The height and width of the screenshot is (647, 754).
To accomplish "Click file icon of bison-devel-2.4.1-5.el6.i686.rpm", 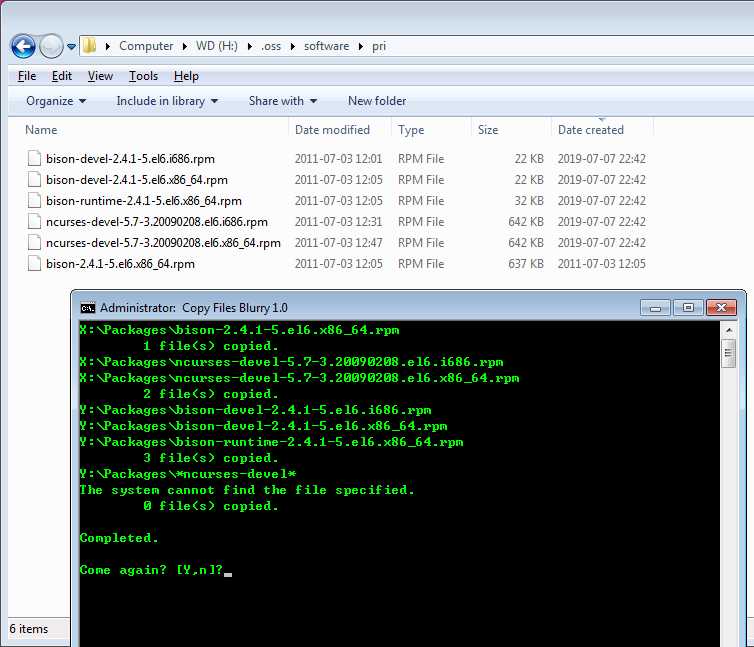I will 34,159.
